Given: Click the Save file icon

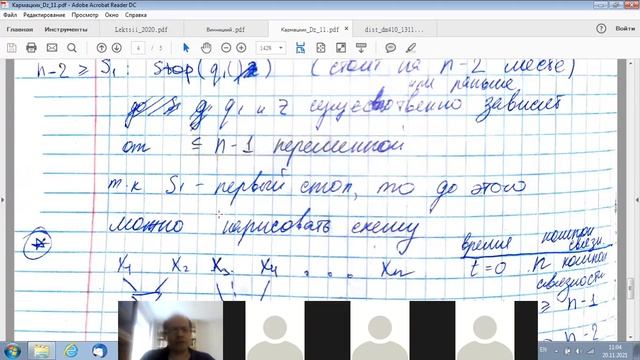Looking at the screenshot, I should click(11, 48).
